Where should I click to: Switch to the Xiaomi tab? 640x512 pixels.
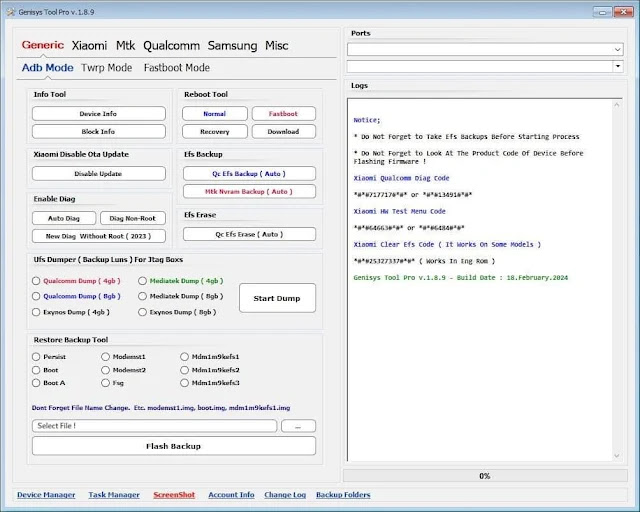point(89,45)
